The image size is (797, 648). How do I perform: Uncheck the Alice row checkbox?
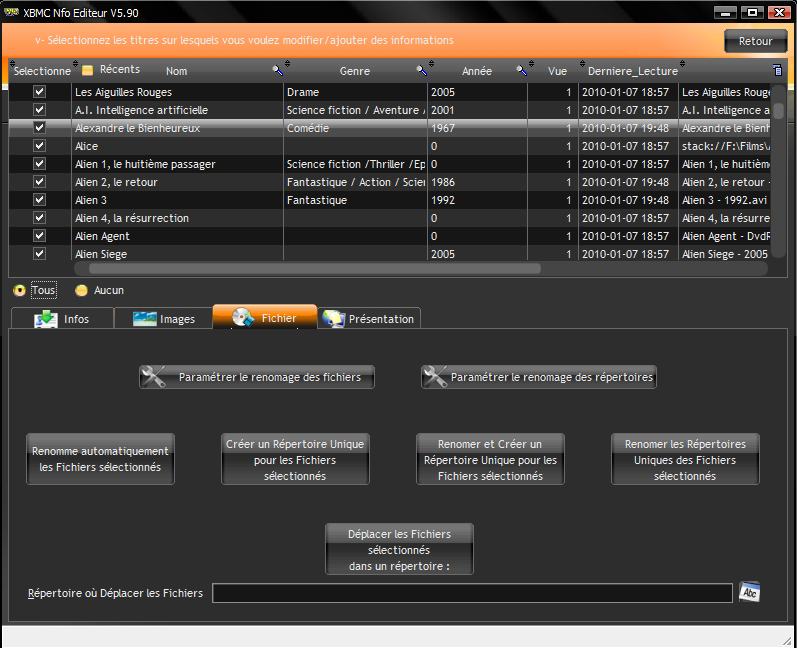(x=39, y=146)
